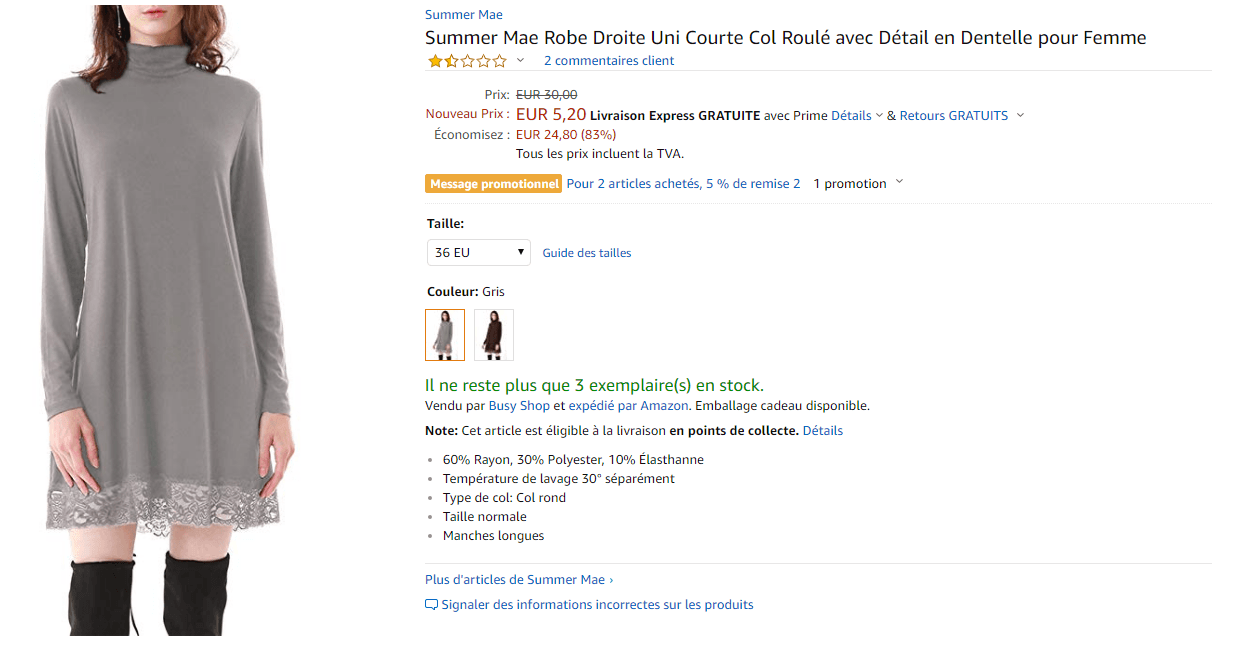The width and height of the screenshot is (1235, 652).
Task: Click the Message promotionnel badge
Action: click(493, 184)
